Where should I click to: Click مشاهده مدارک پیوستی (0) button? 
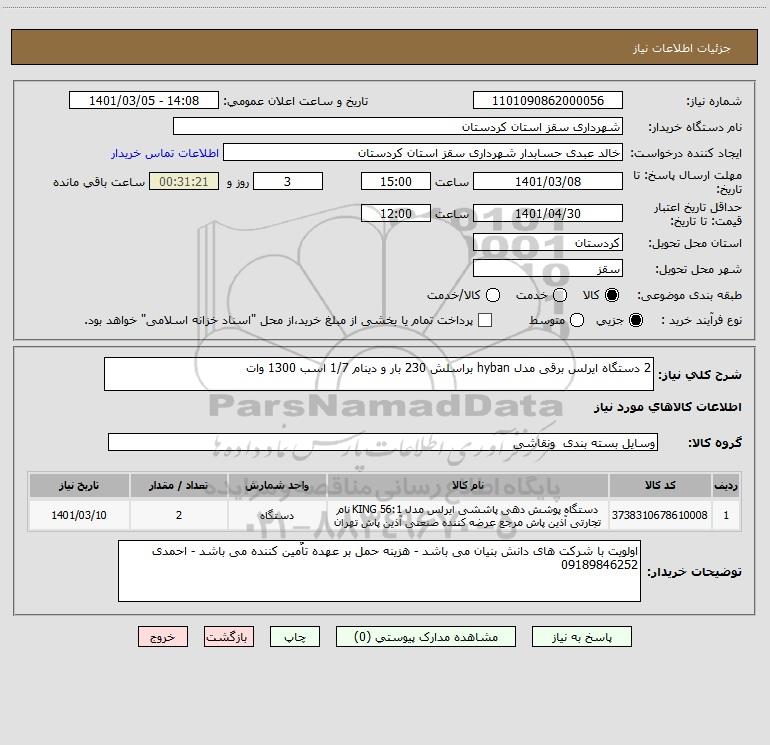[426, 637]
